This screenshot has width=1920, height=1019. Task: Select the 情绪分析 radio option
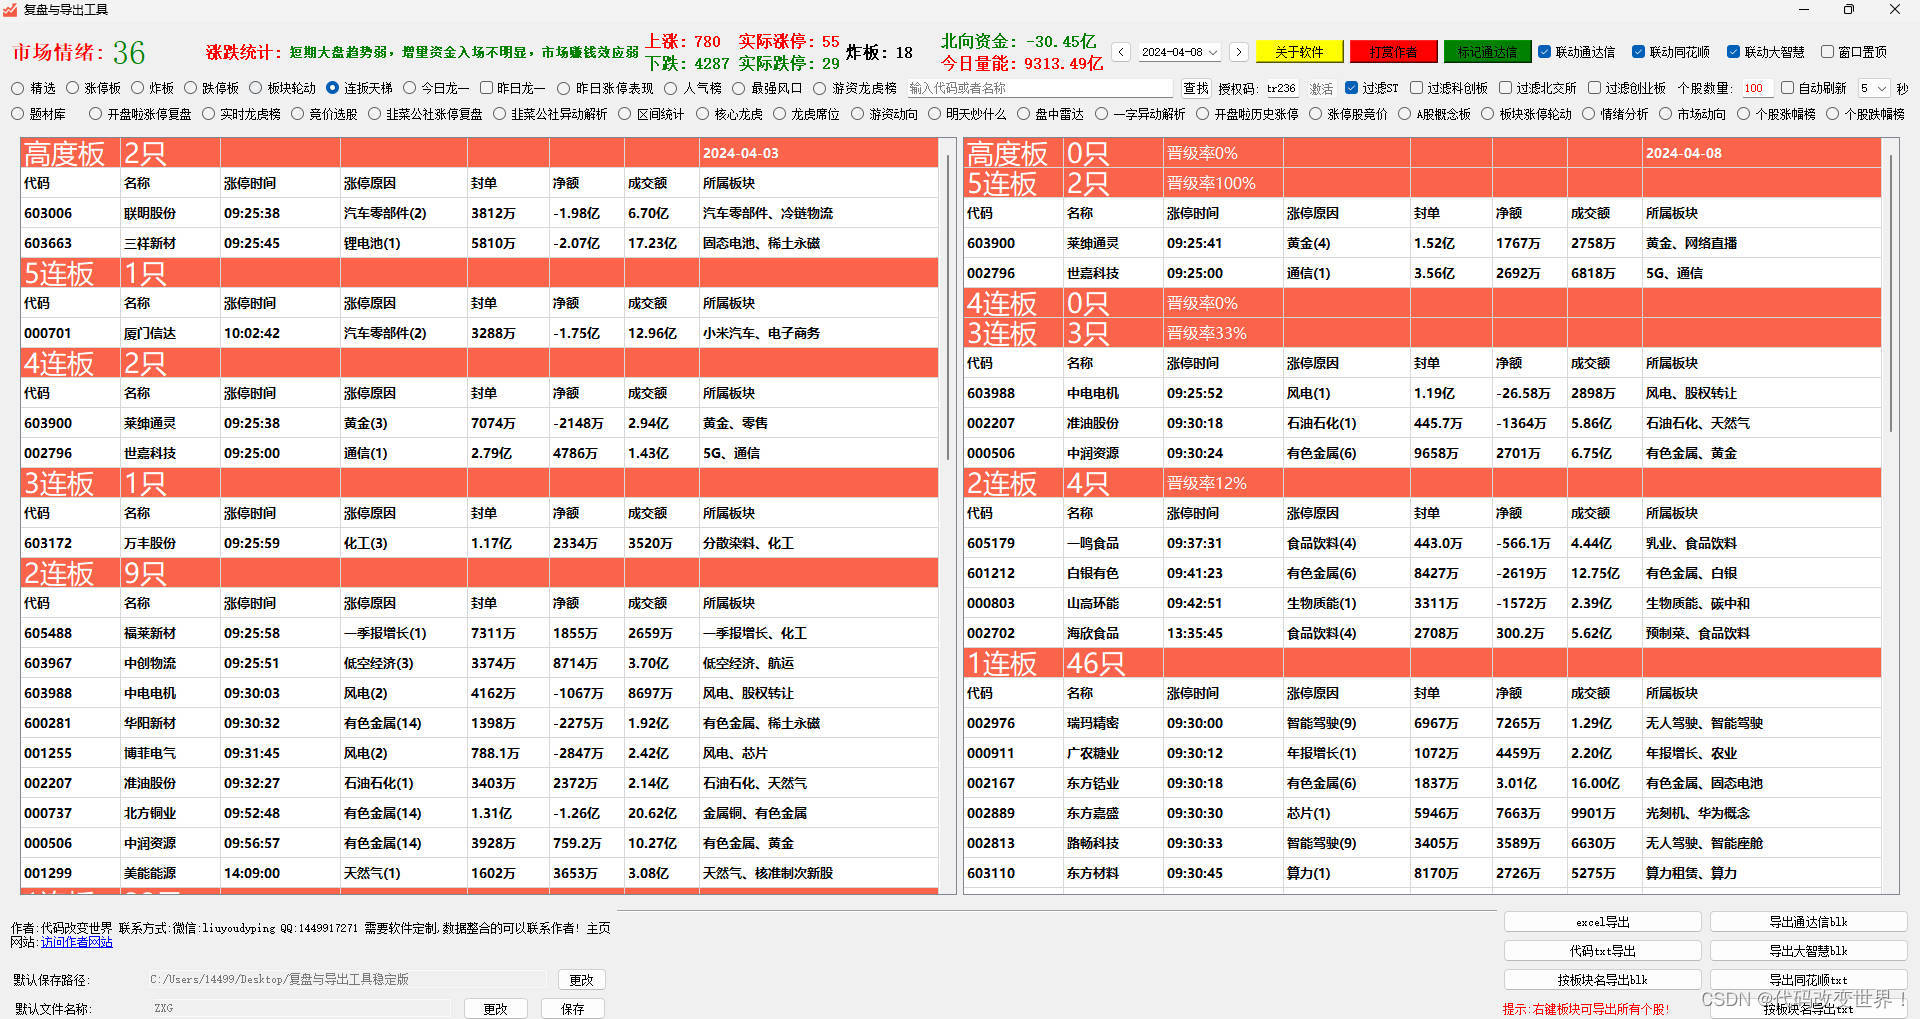[1615, 114]
